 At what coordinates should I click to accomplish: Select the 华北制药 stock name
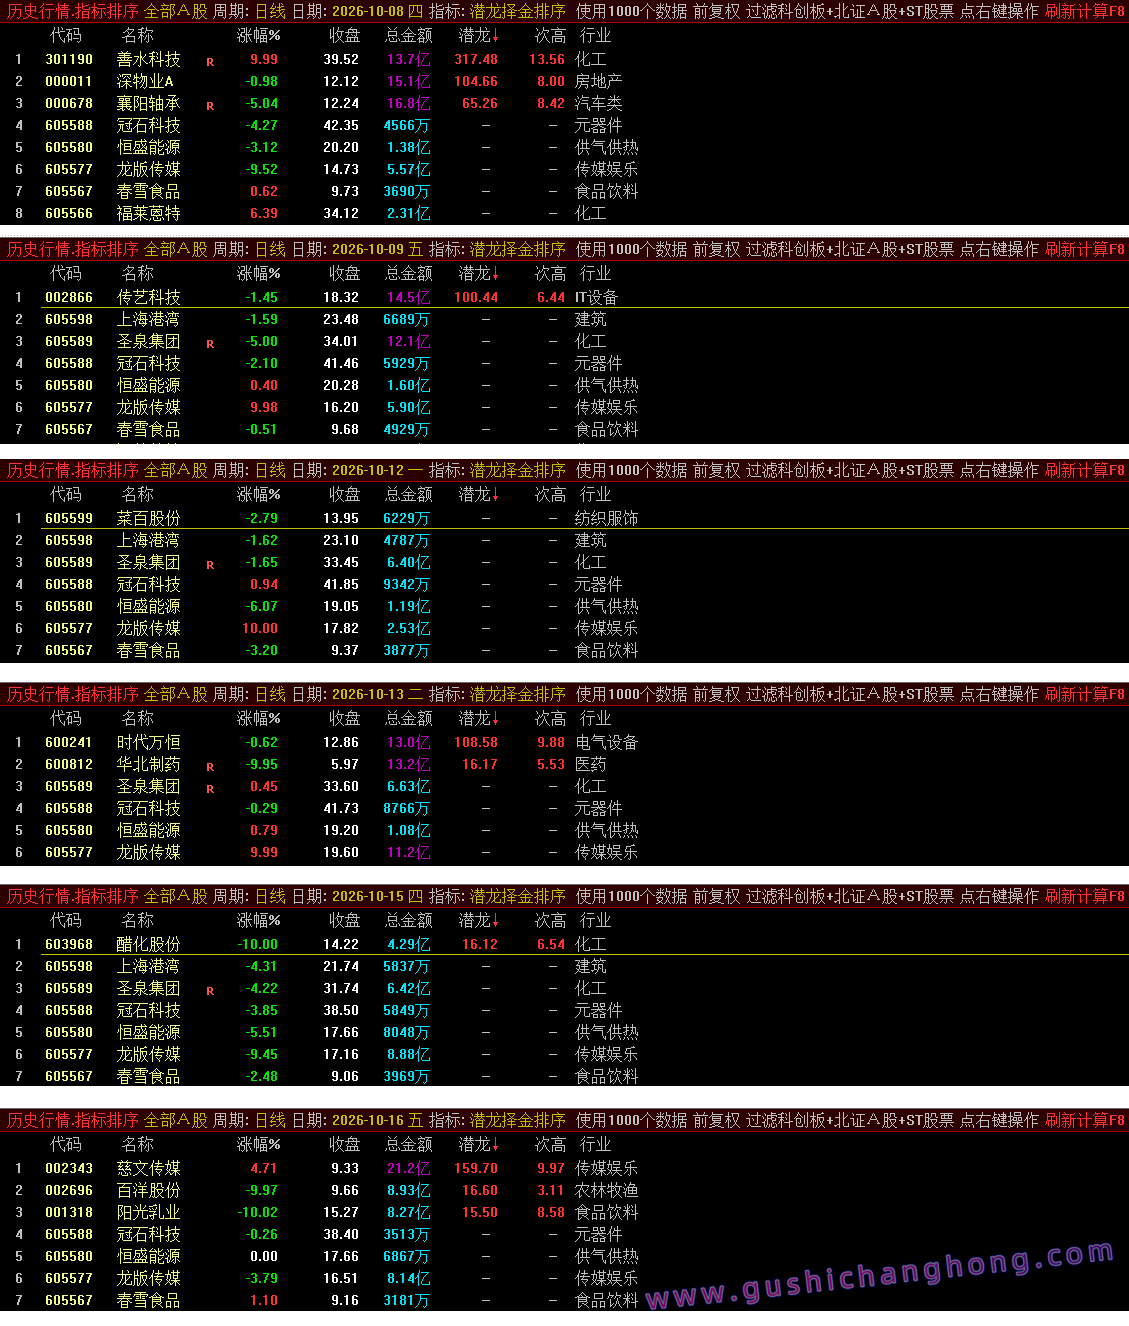[149, 764]
